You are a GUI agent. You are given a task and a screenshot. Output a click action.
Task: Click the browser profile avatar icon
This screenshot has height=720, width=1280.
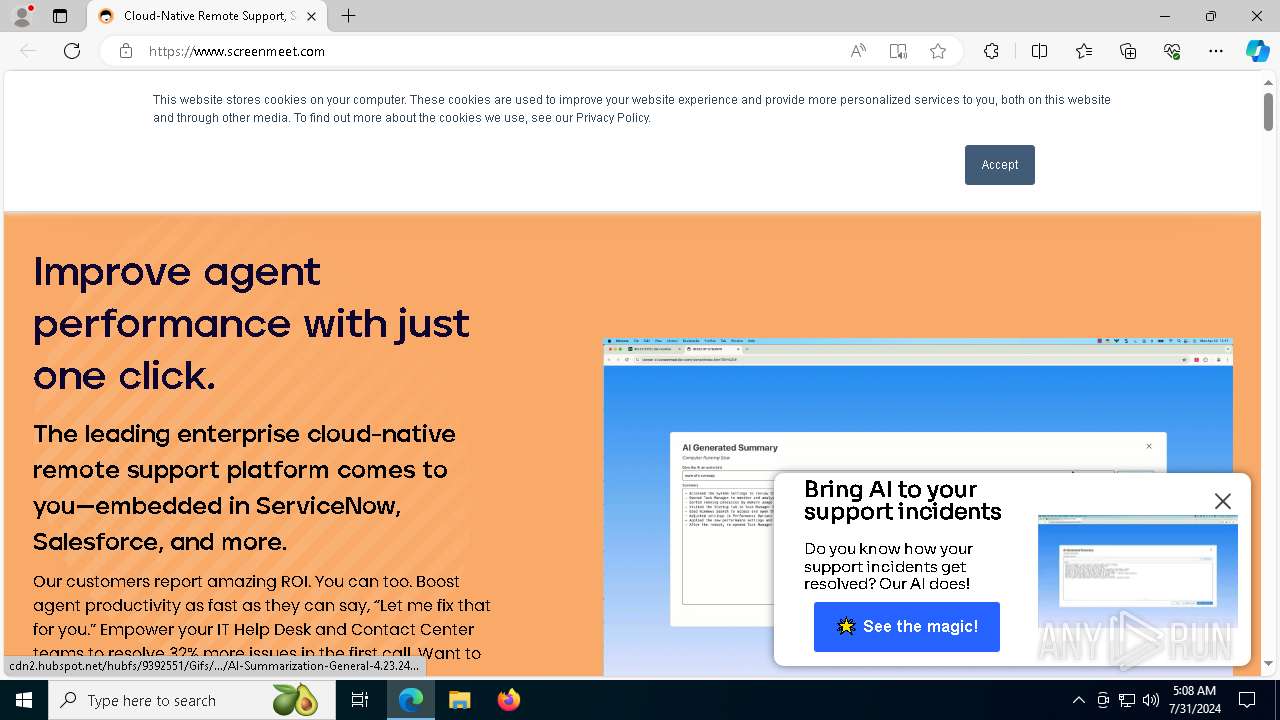click(x=22, y=16)
